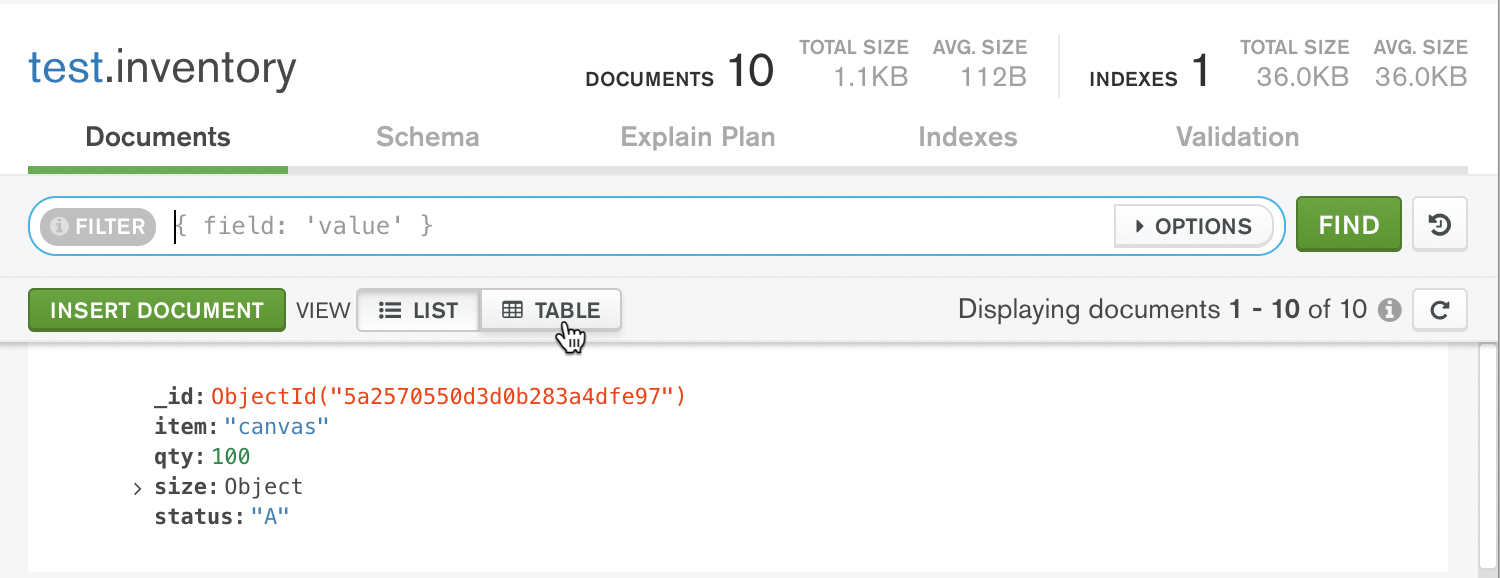
Task: Click the list icon in the LIST view button
Action: point(389,310)
